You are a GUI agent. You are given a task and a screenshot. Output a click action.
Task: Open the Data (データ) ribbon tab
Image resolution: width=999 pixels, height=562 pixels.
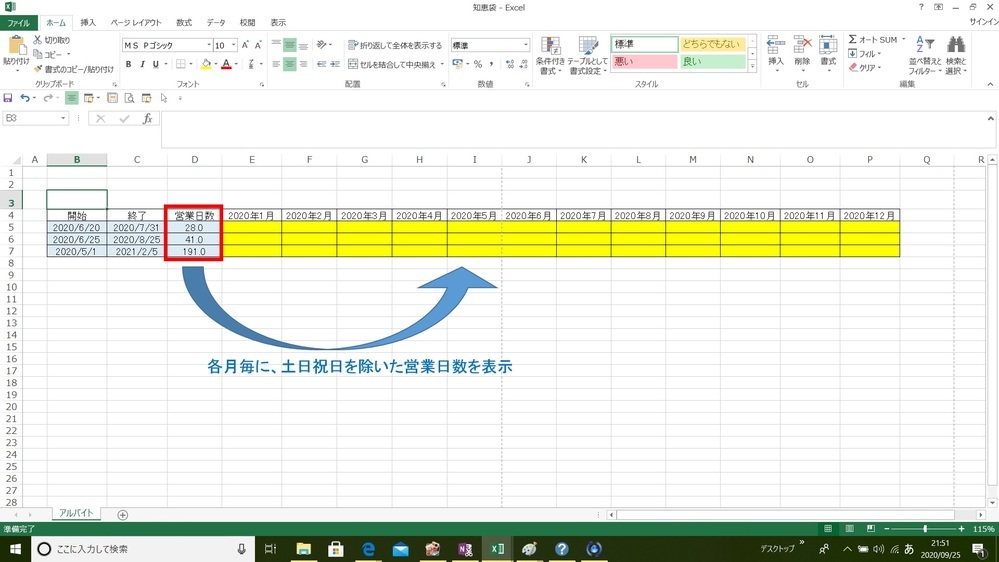(216, 23)
